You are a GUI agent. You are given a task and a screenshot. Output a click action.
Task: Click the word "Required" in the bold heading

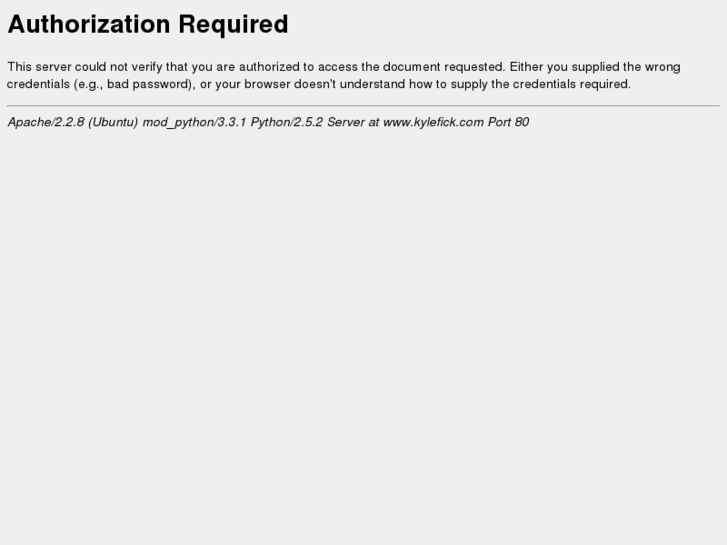pyautogui.click(x=233, y=26)
